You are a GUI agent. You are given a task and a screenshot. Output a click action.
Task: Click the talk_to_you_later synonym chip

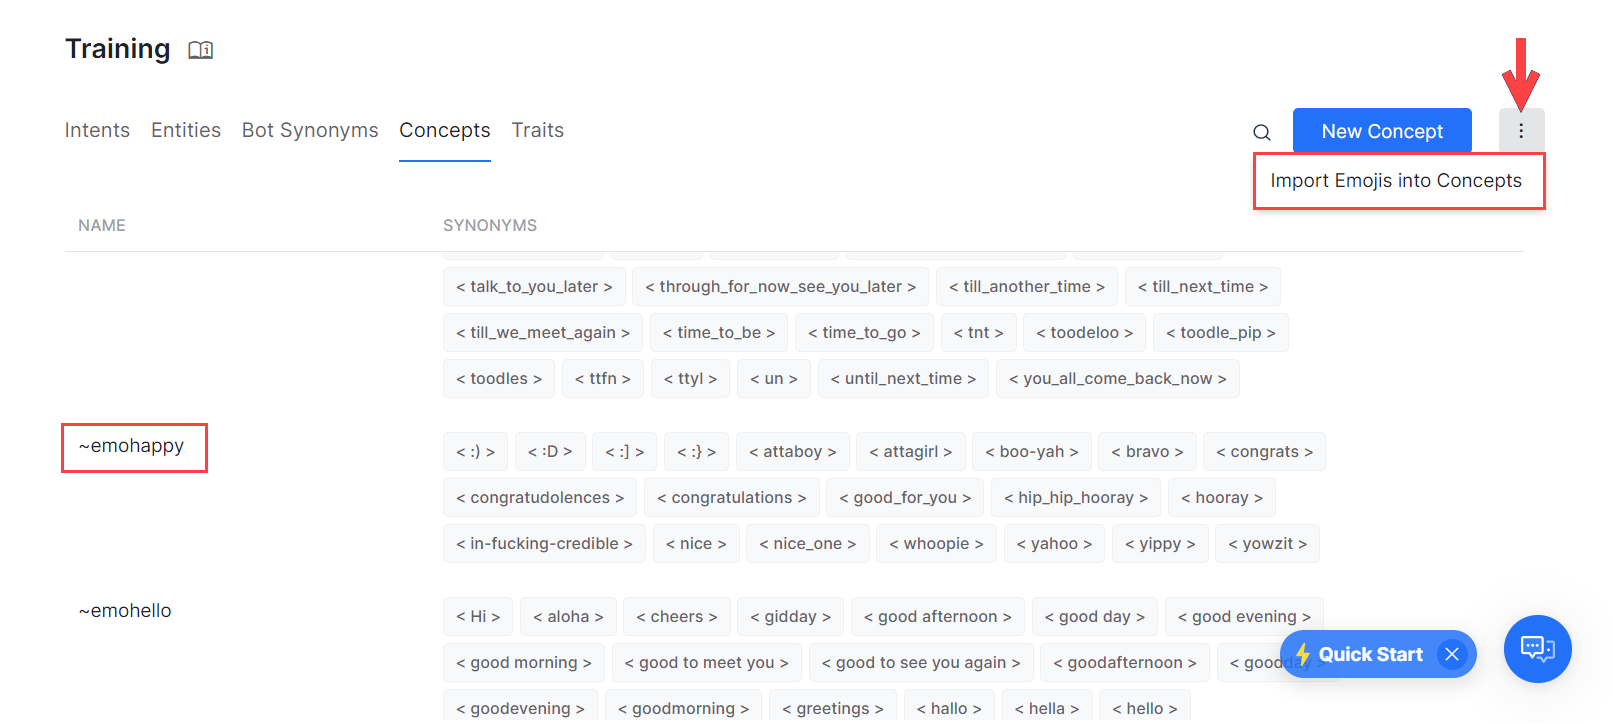(x=534, y=287)
